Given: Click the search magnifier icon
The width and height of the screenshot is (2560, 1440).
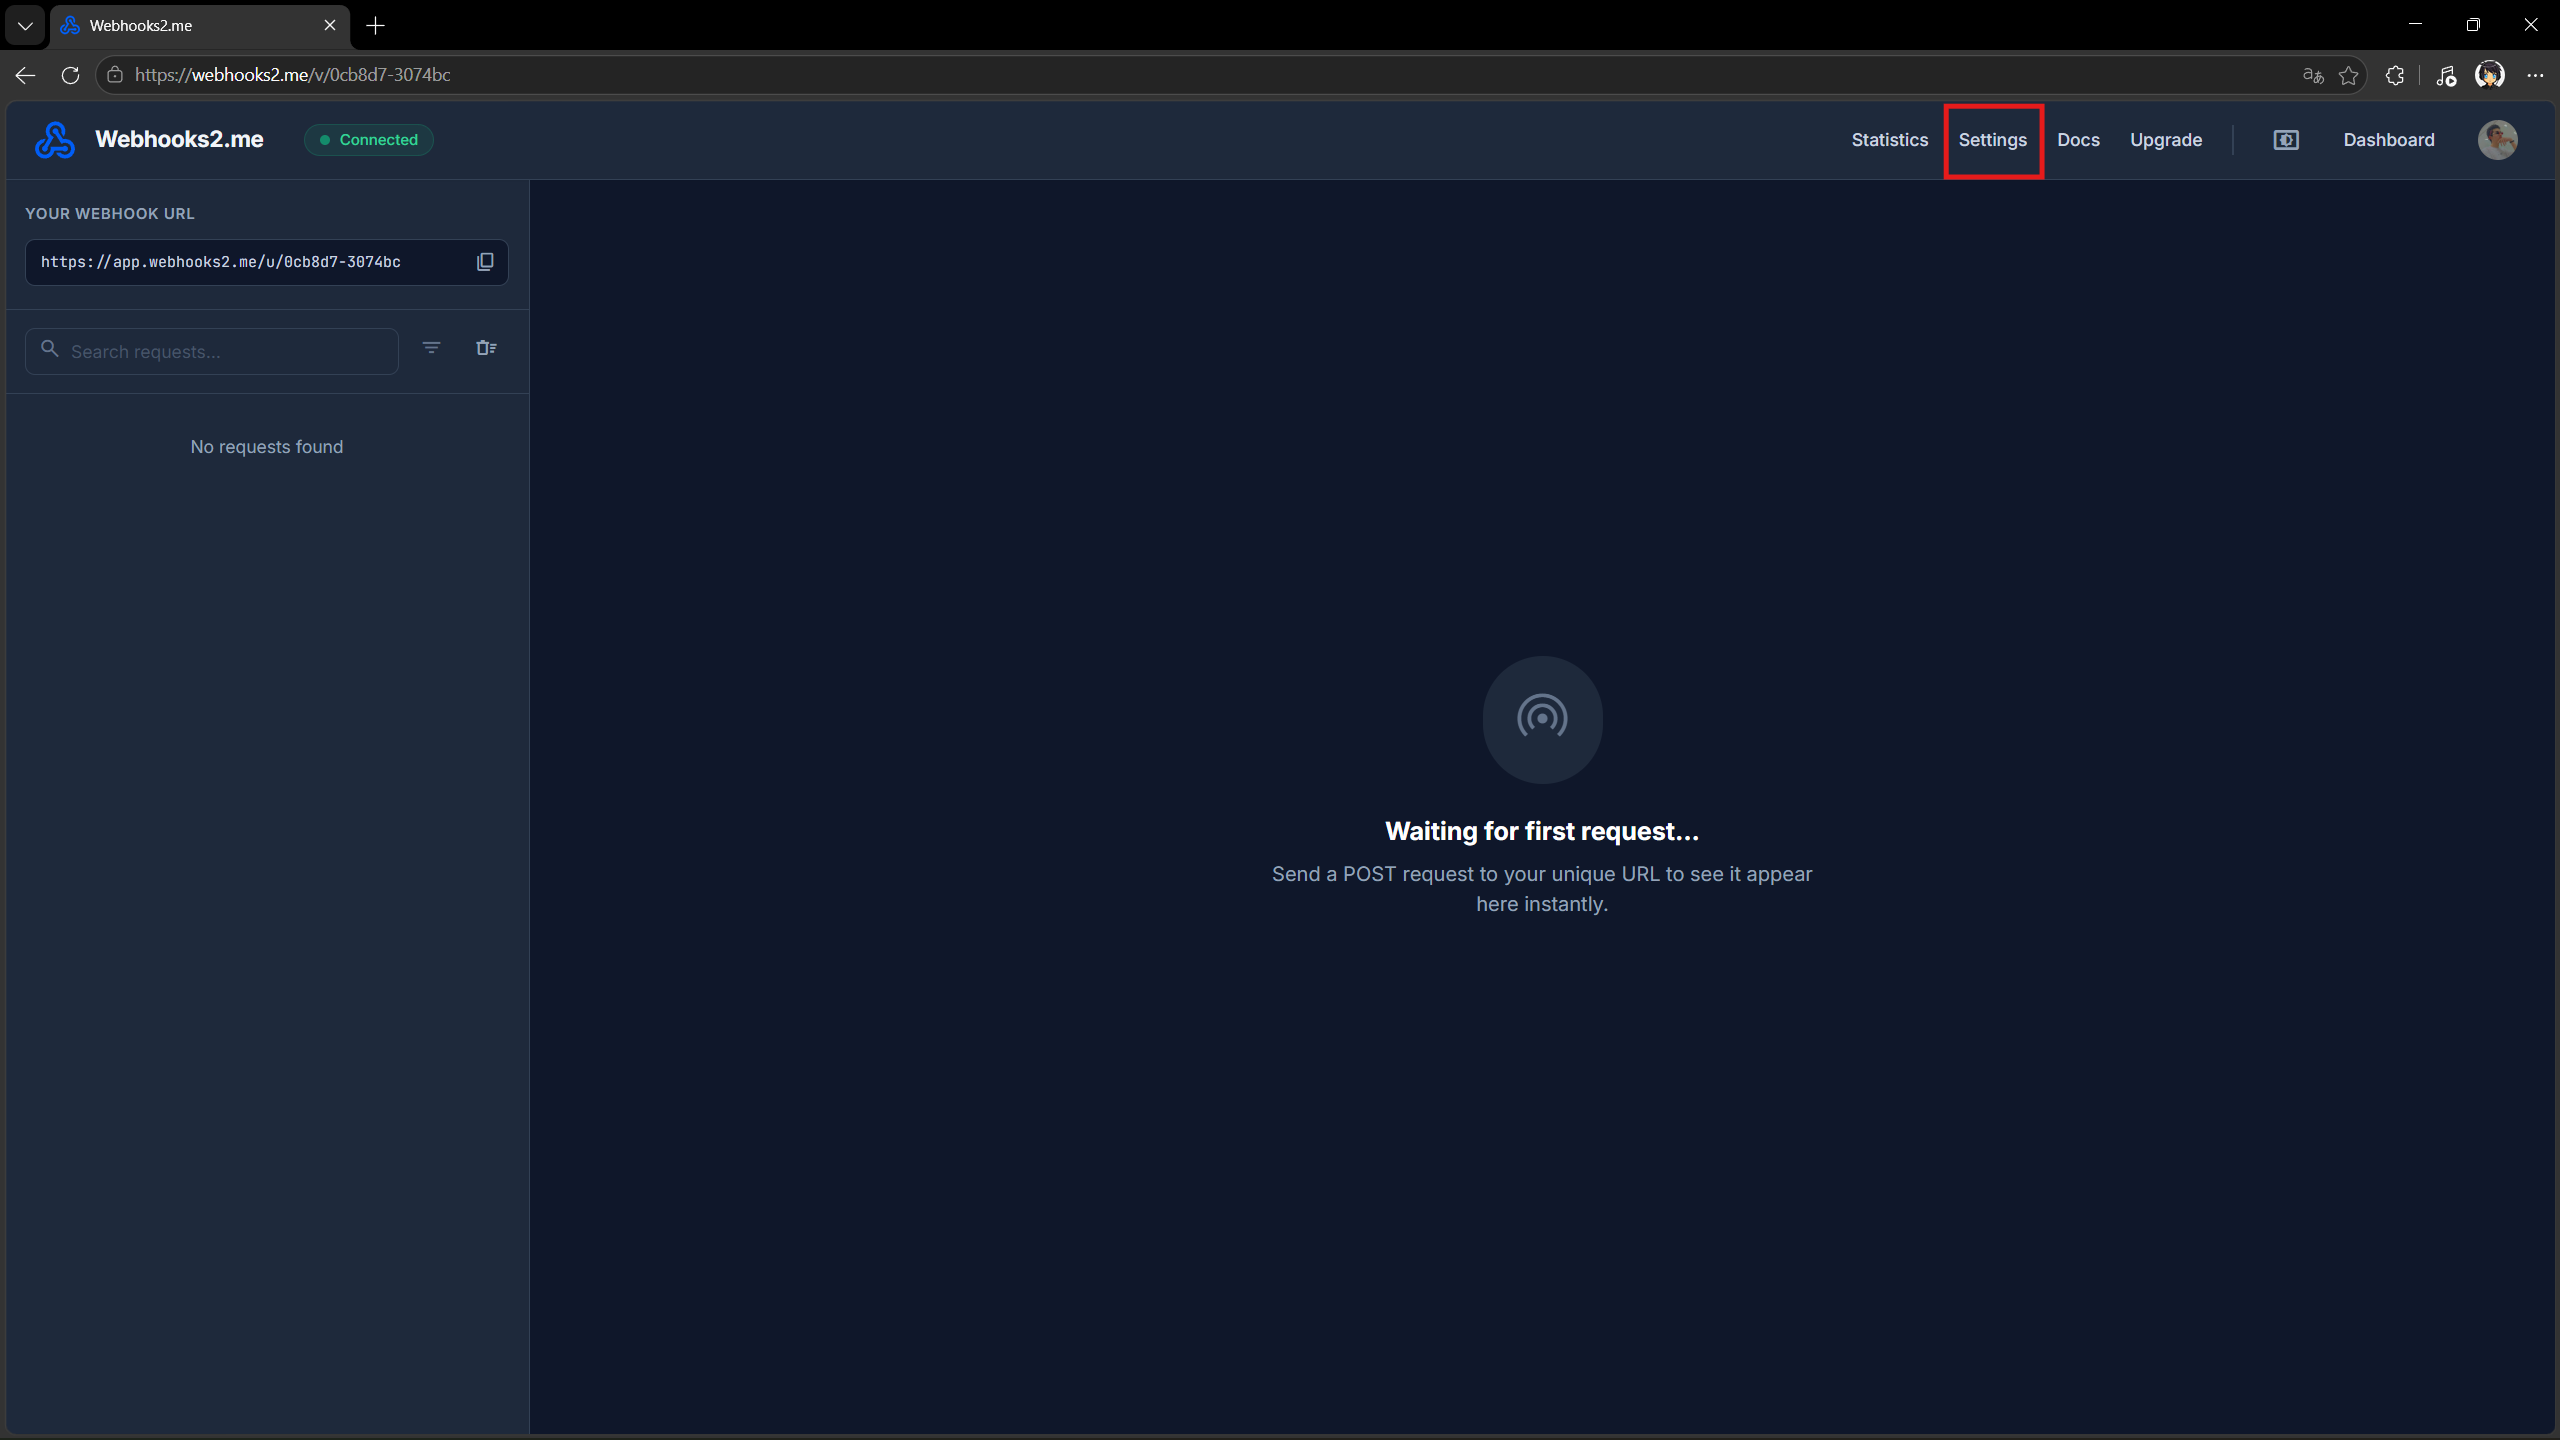Looking at the screenshot, I should point(50,349).
